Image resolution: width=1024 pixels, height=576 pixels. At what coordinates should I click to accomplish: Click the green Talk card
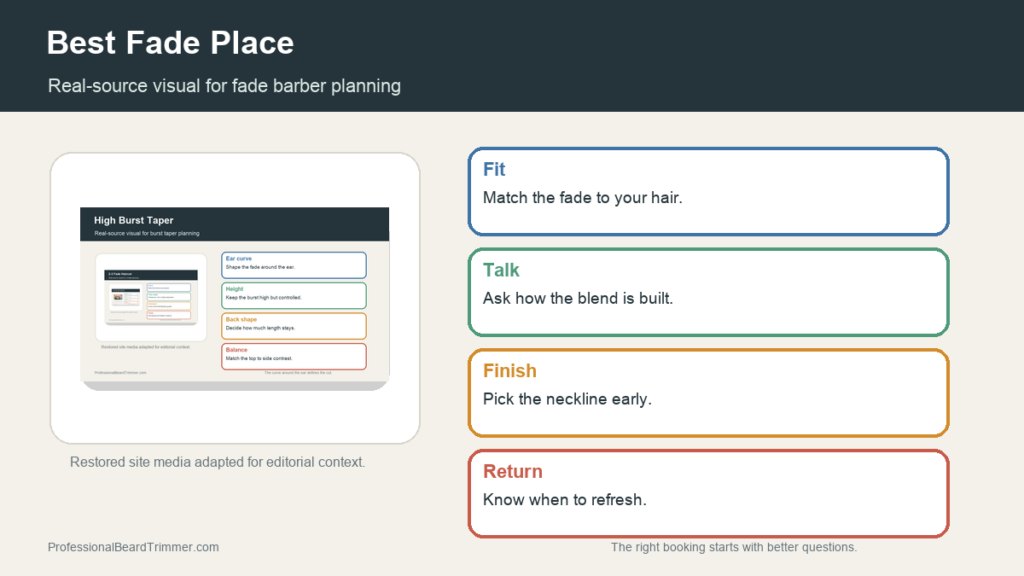(709, 292)
